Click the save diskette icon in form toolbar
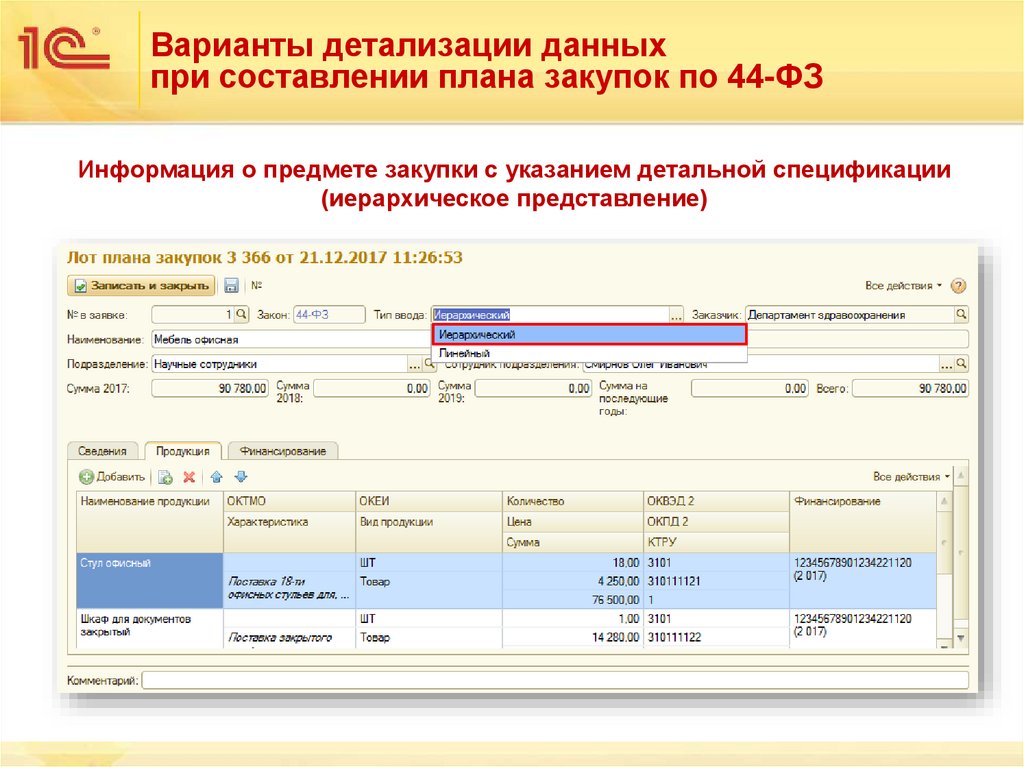 pos(231,285)
